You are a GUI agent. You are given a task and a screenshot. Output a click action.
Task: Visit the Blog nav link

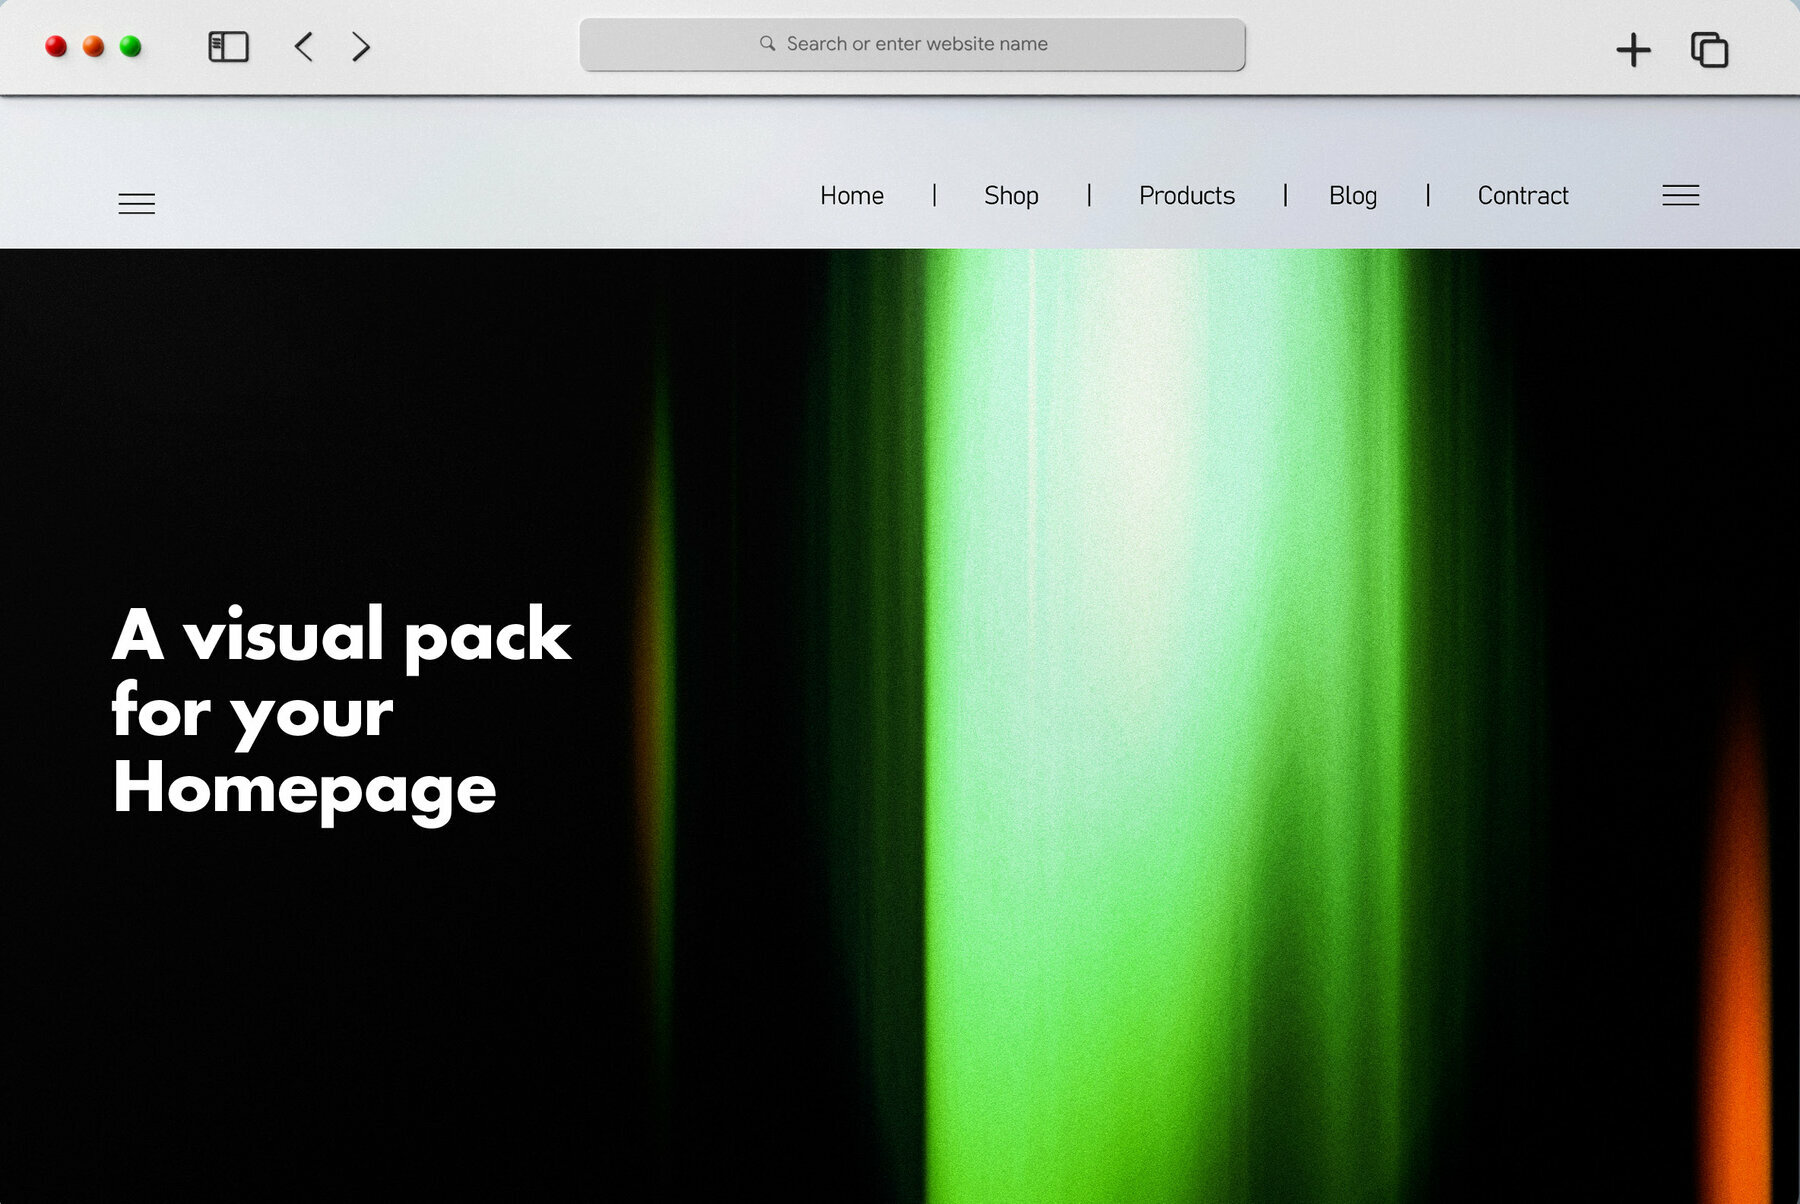pyautogui.click(x=1353, y=196)
